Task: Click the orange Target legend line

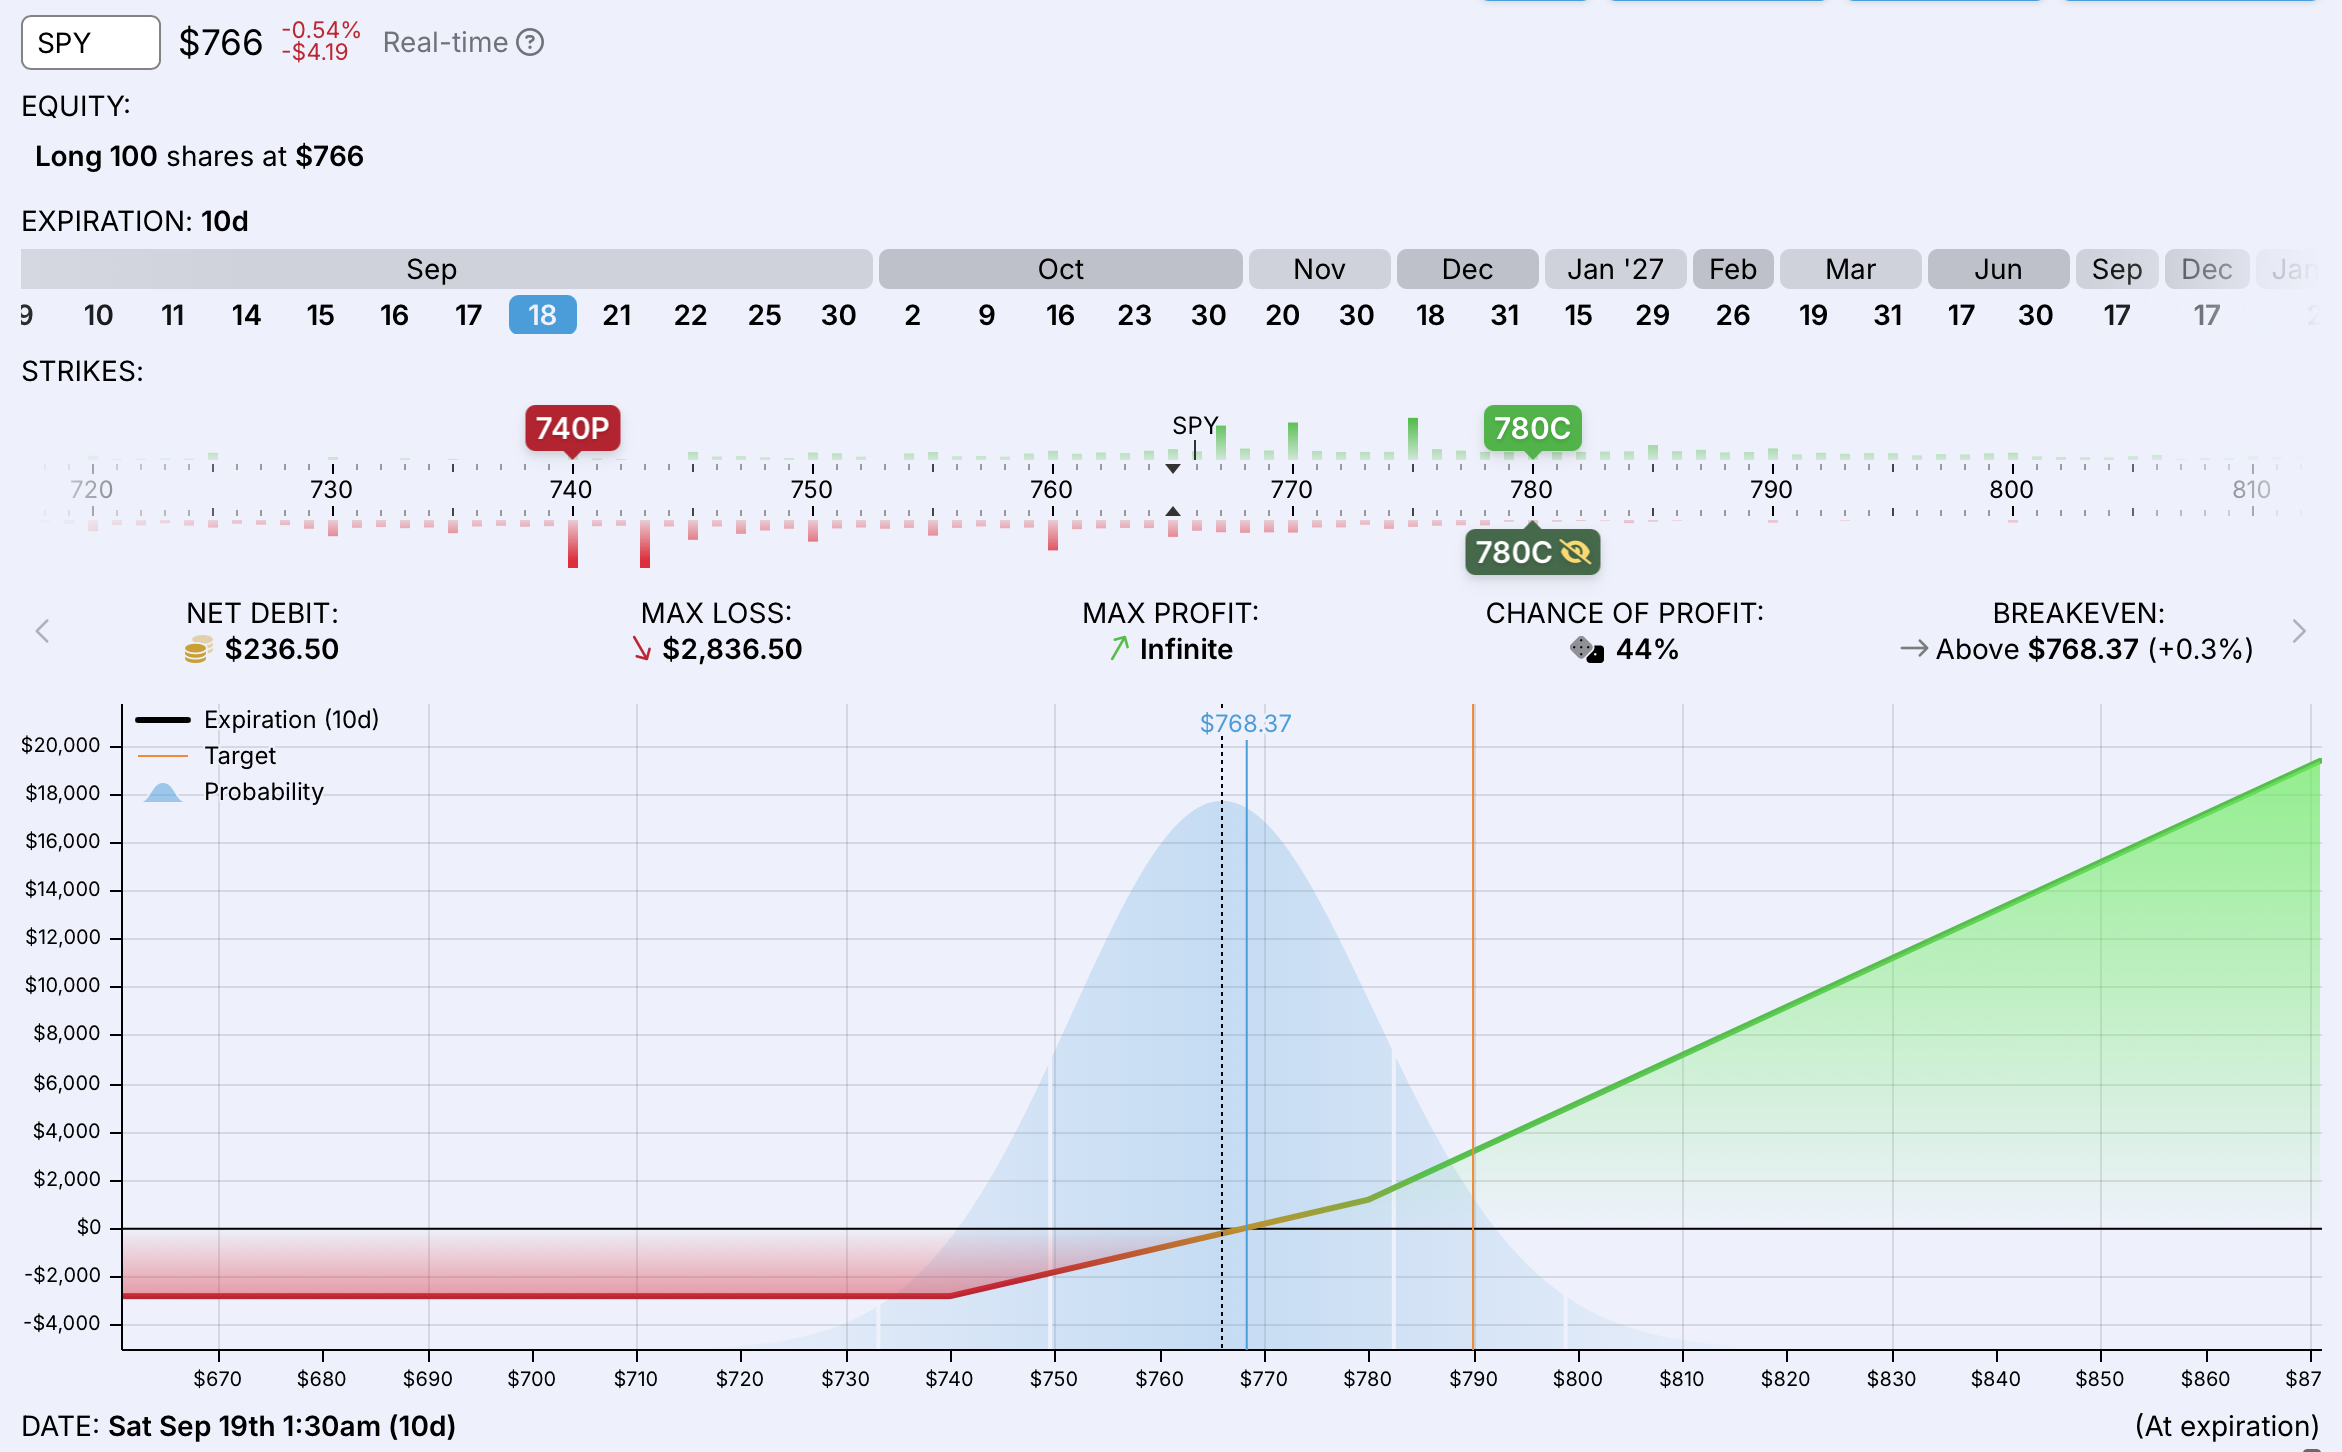Action: pyautogui.click(x=163, y=756)
